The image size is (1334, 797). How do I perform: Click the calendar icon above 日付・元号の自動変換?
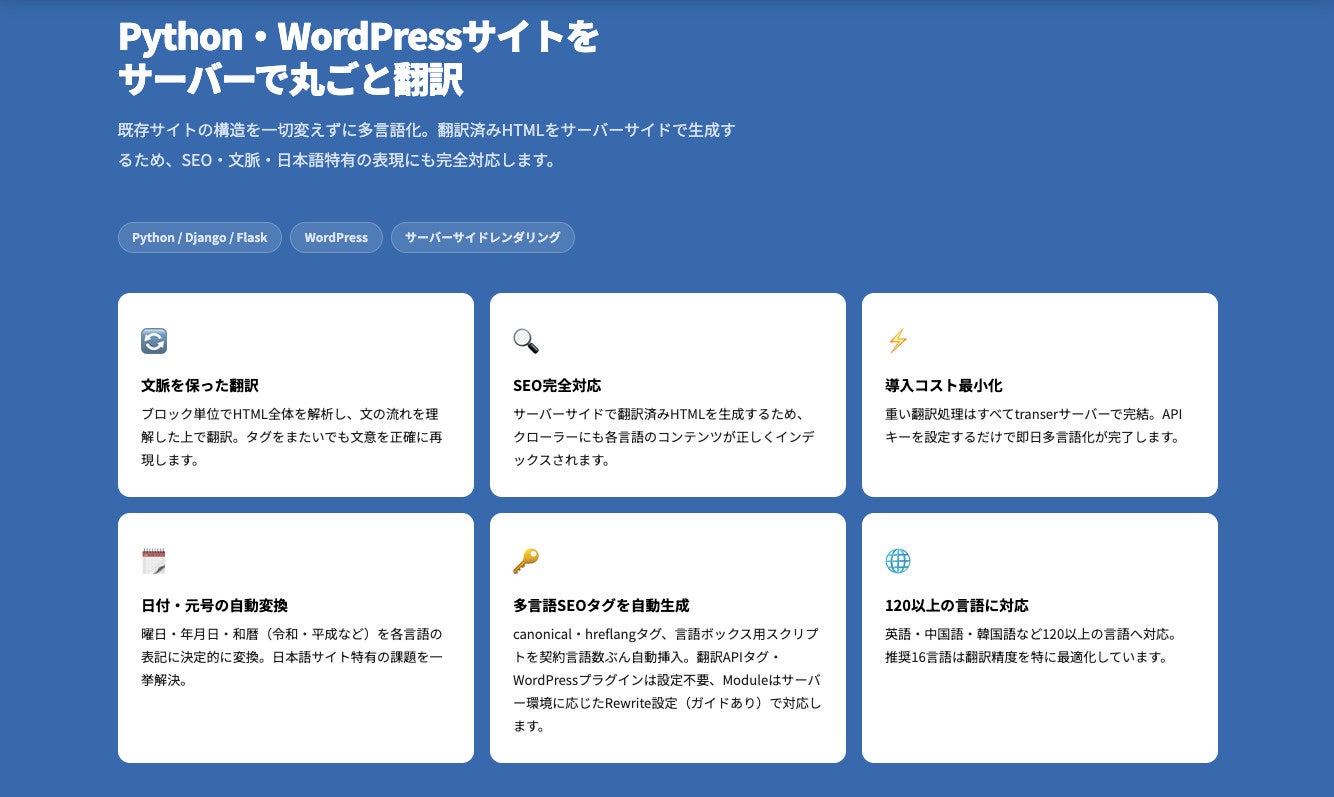[154, 561]
